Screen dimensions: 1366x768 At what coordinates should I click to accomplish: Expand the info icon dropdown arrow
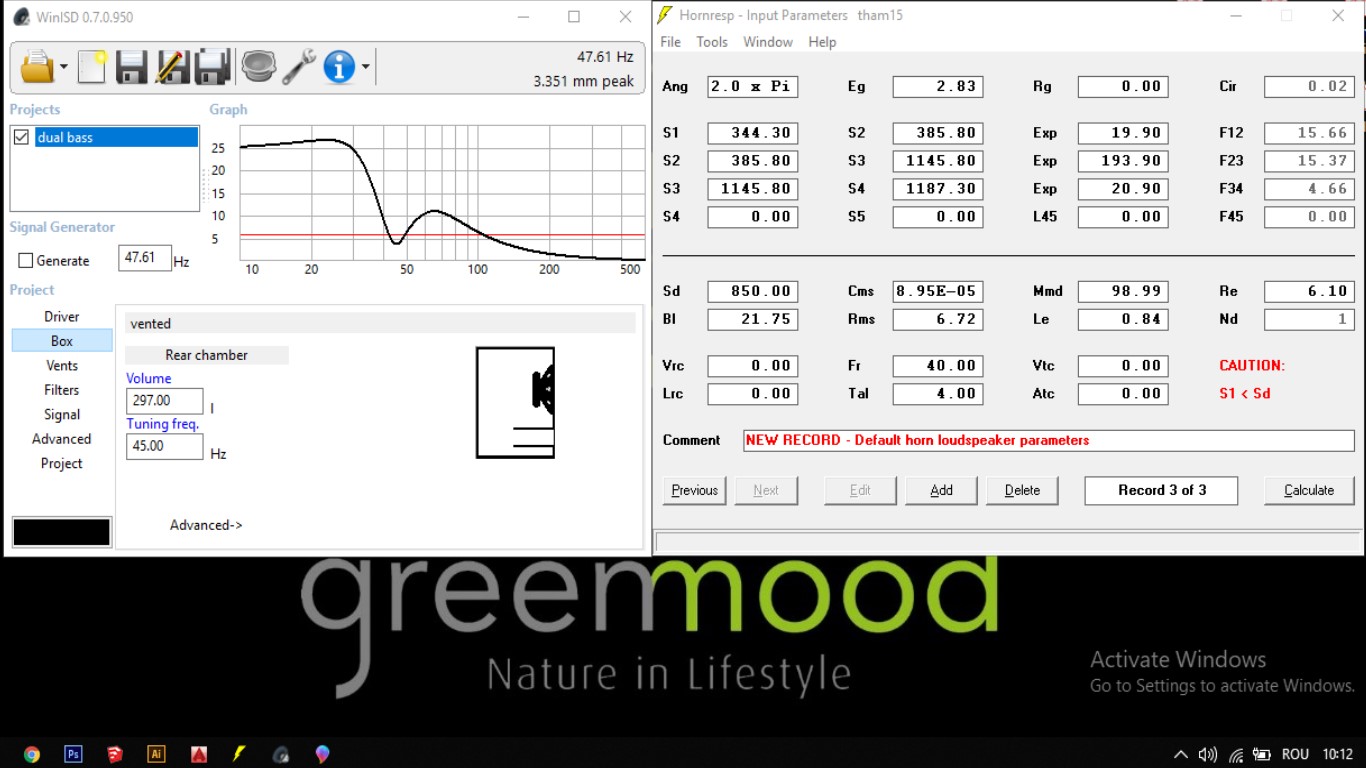click(366, 67)
